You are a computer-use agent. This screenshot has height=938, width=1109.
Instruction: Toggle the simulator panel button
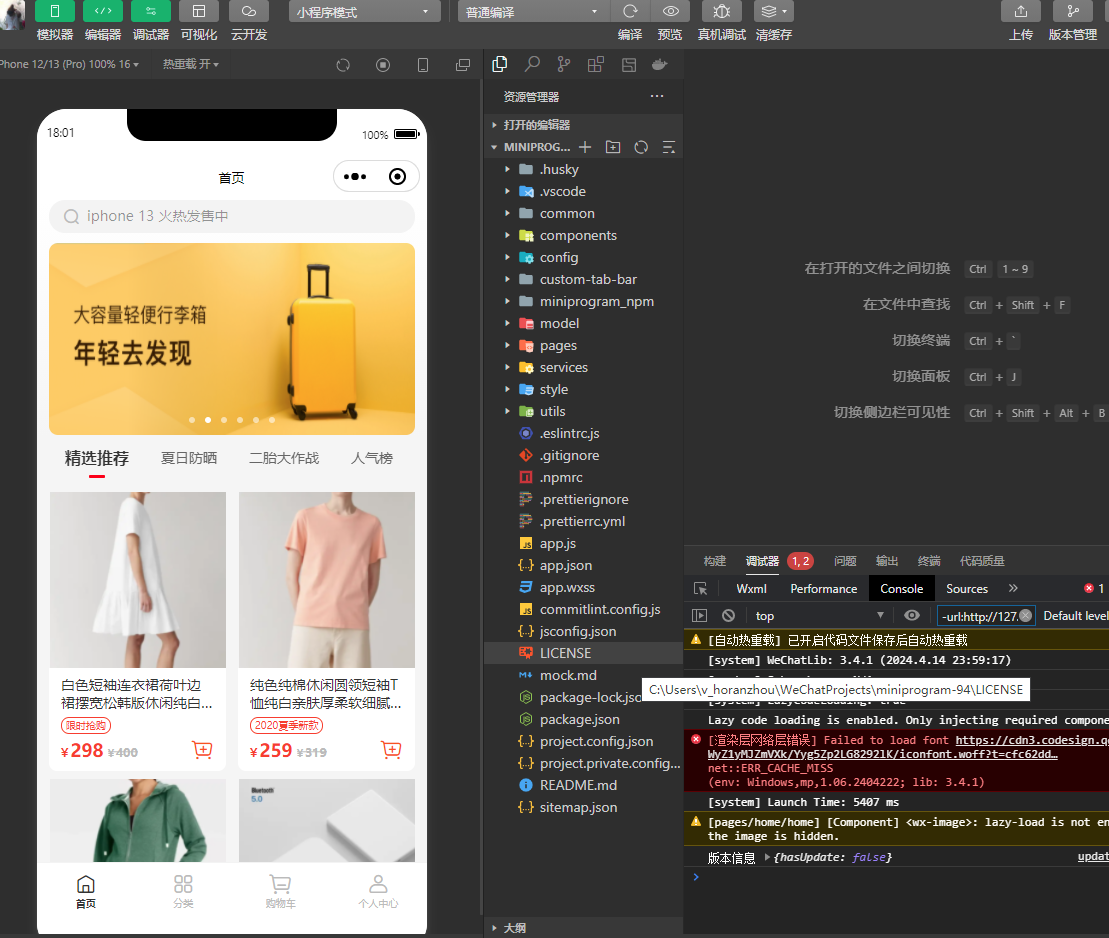click(x=54, y=11)
